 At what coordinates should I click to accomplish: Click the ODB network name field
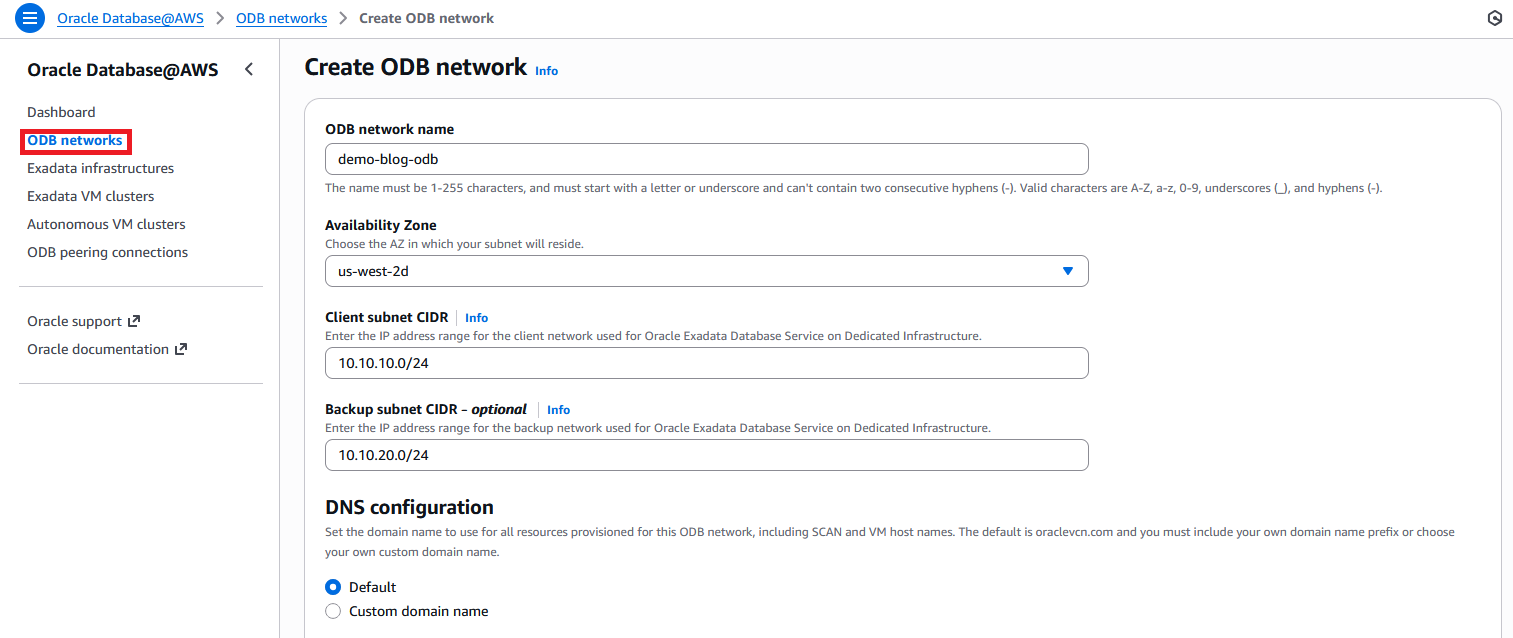click(x=706, y=159)
